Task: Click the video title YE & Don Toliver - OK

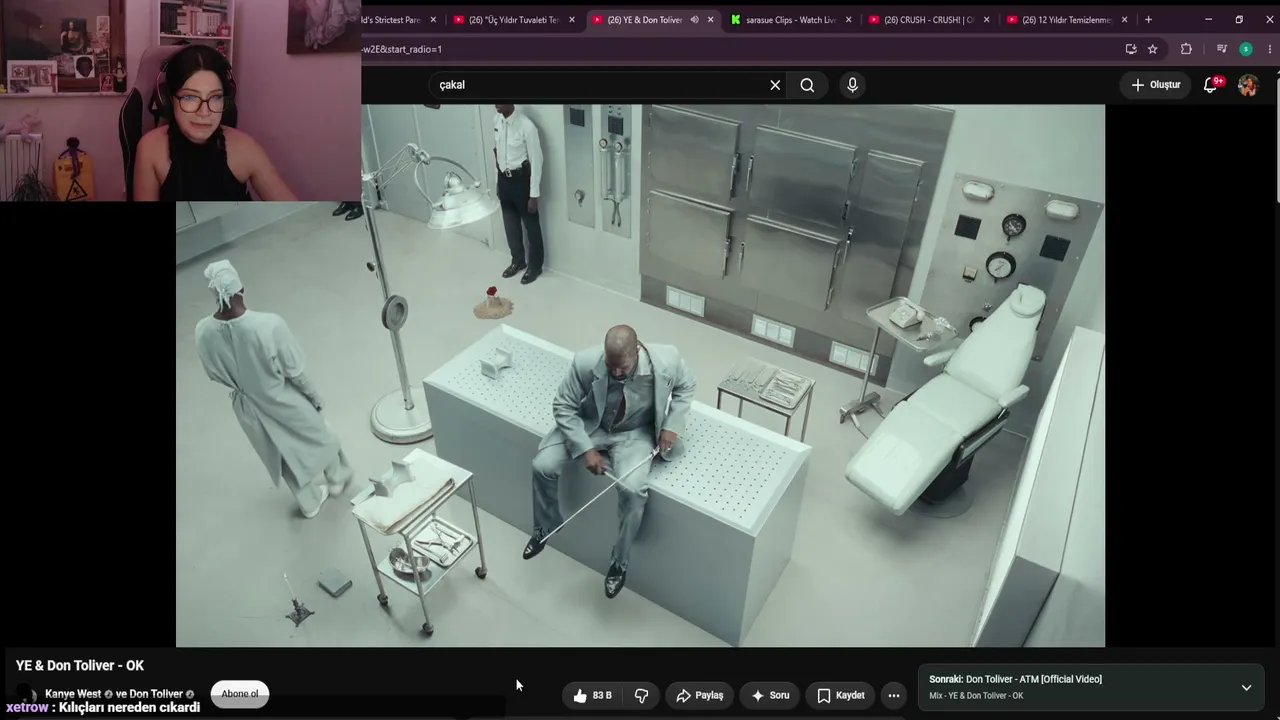Action: pos(80,666)
